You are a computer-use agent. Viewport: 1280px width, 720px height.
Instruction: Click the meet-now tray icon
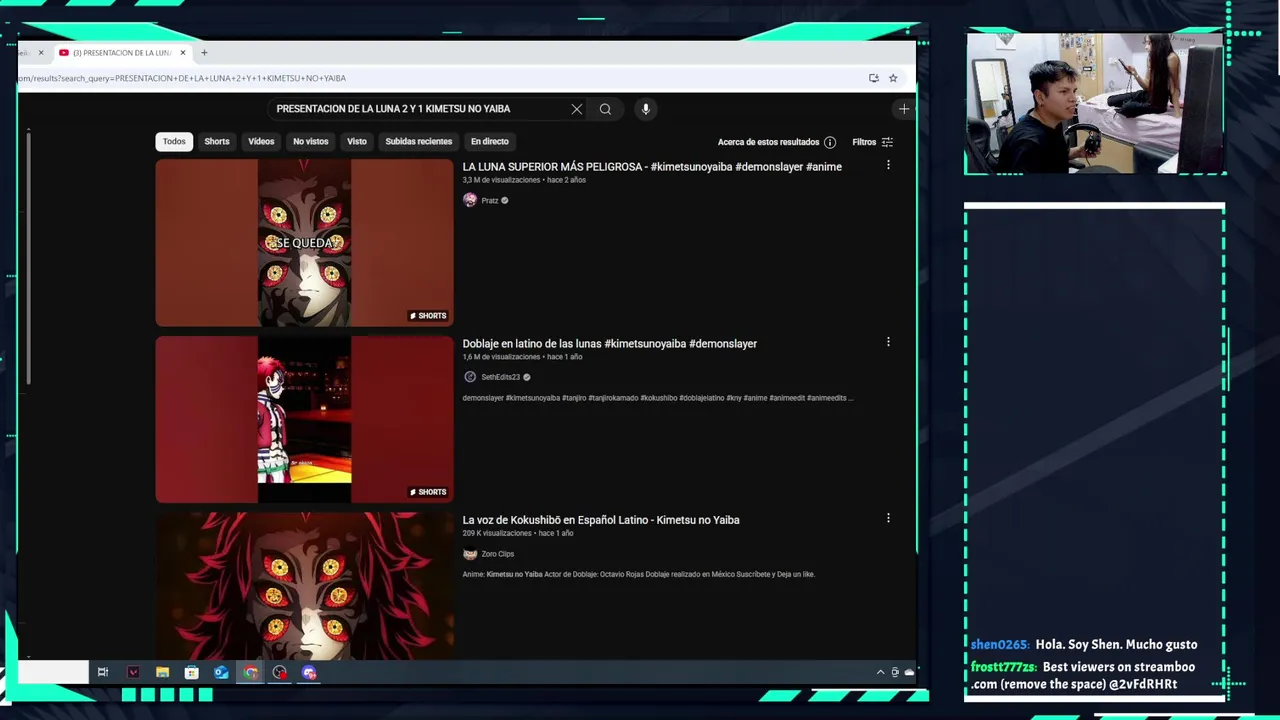895,672
